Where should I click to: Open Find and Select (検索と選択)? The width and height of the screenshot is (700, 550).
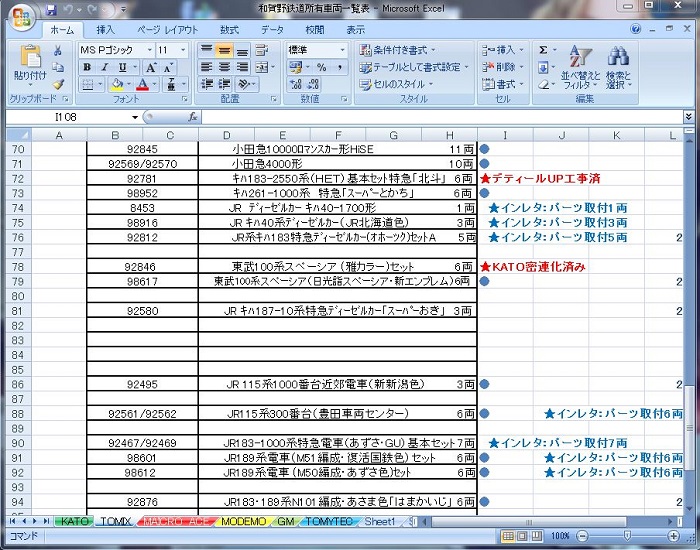[x=618, y=67]
